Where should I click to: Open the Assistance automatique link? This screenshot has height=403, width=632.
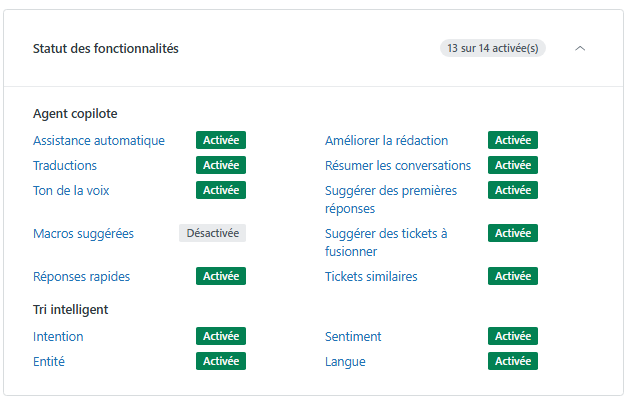(99, 141)
